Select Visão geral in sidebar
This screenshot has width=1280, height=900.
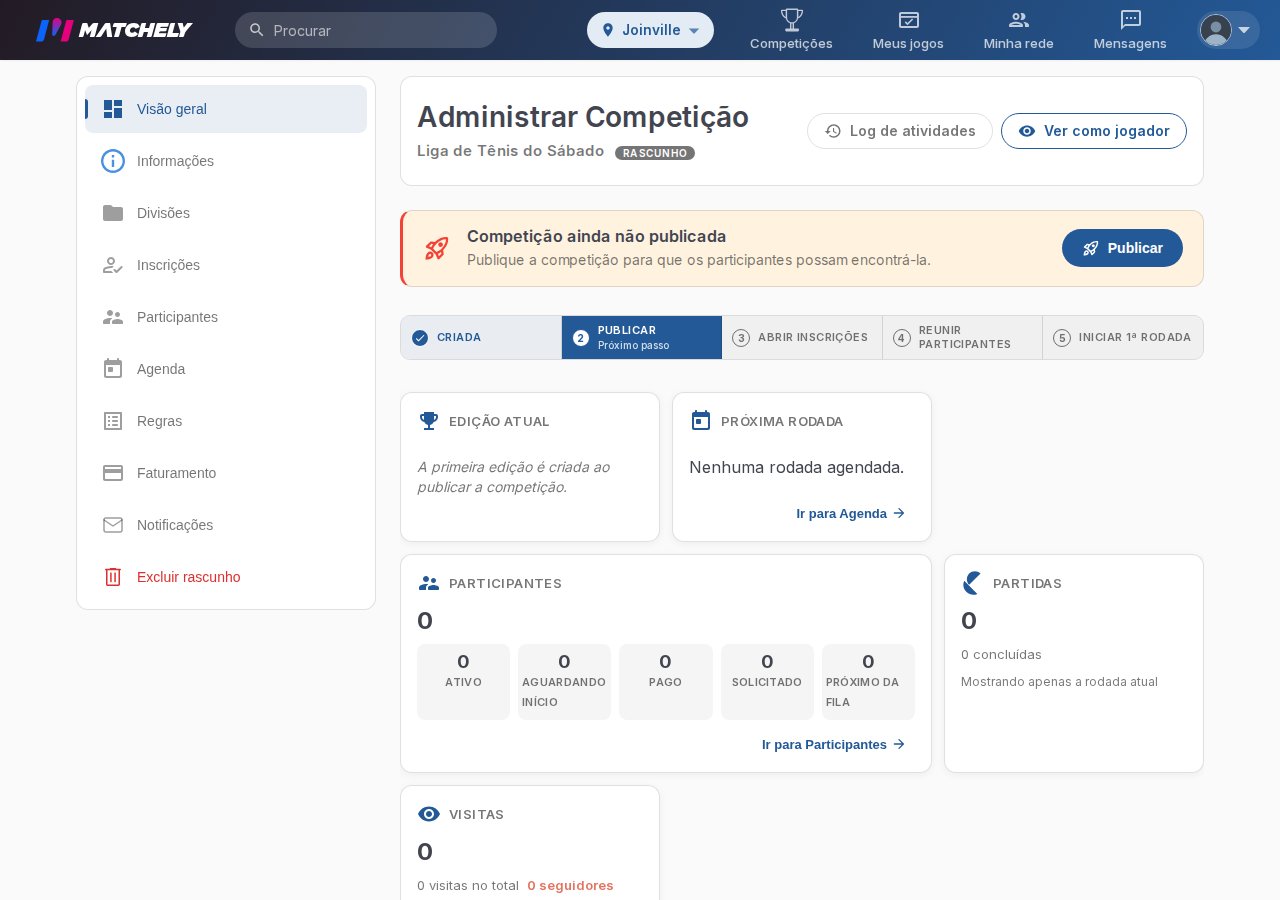coord(226,109)
